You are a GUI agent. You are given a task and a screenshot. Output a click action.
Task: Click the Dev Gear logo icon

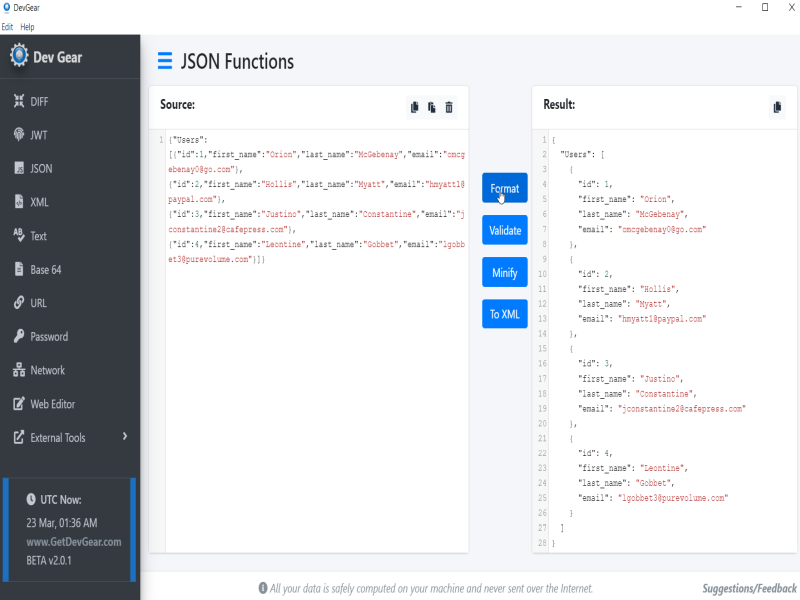point(19,55)
